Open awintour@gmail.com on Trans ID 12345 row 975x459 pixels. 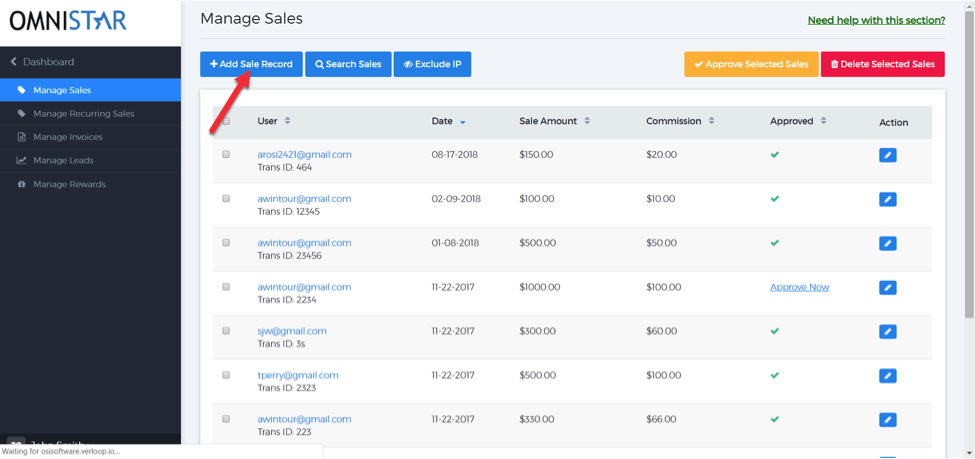coord(304,199)
